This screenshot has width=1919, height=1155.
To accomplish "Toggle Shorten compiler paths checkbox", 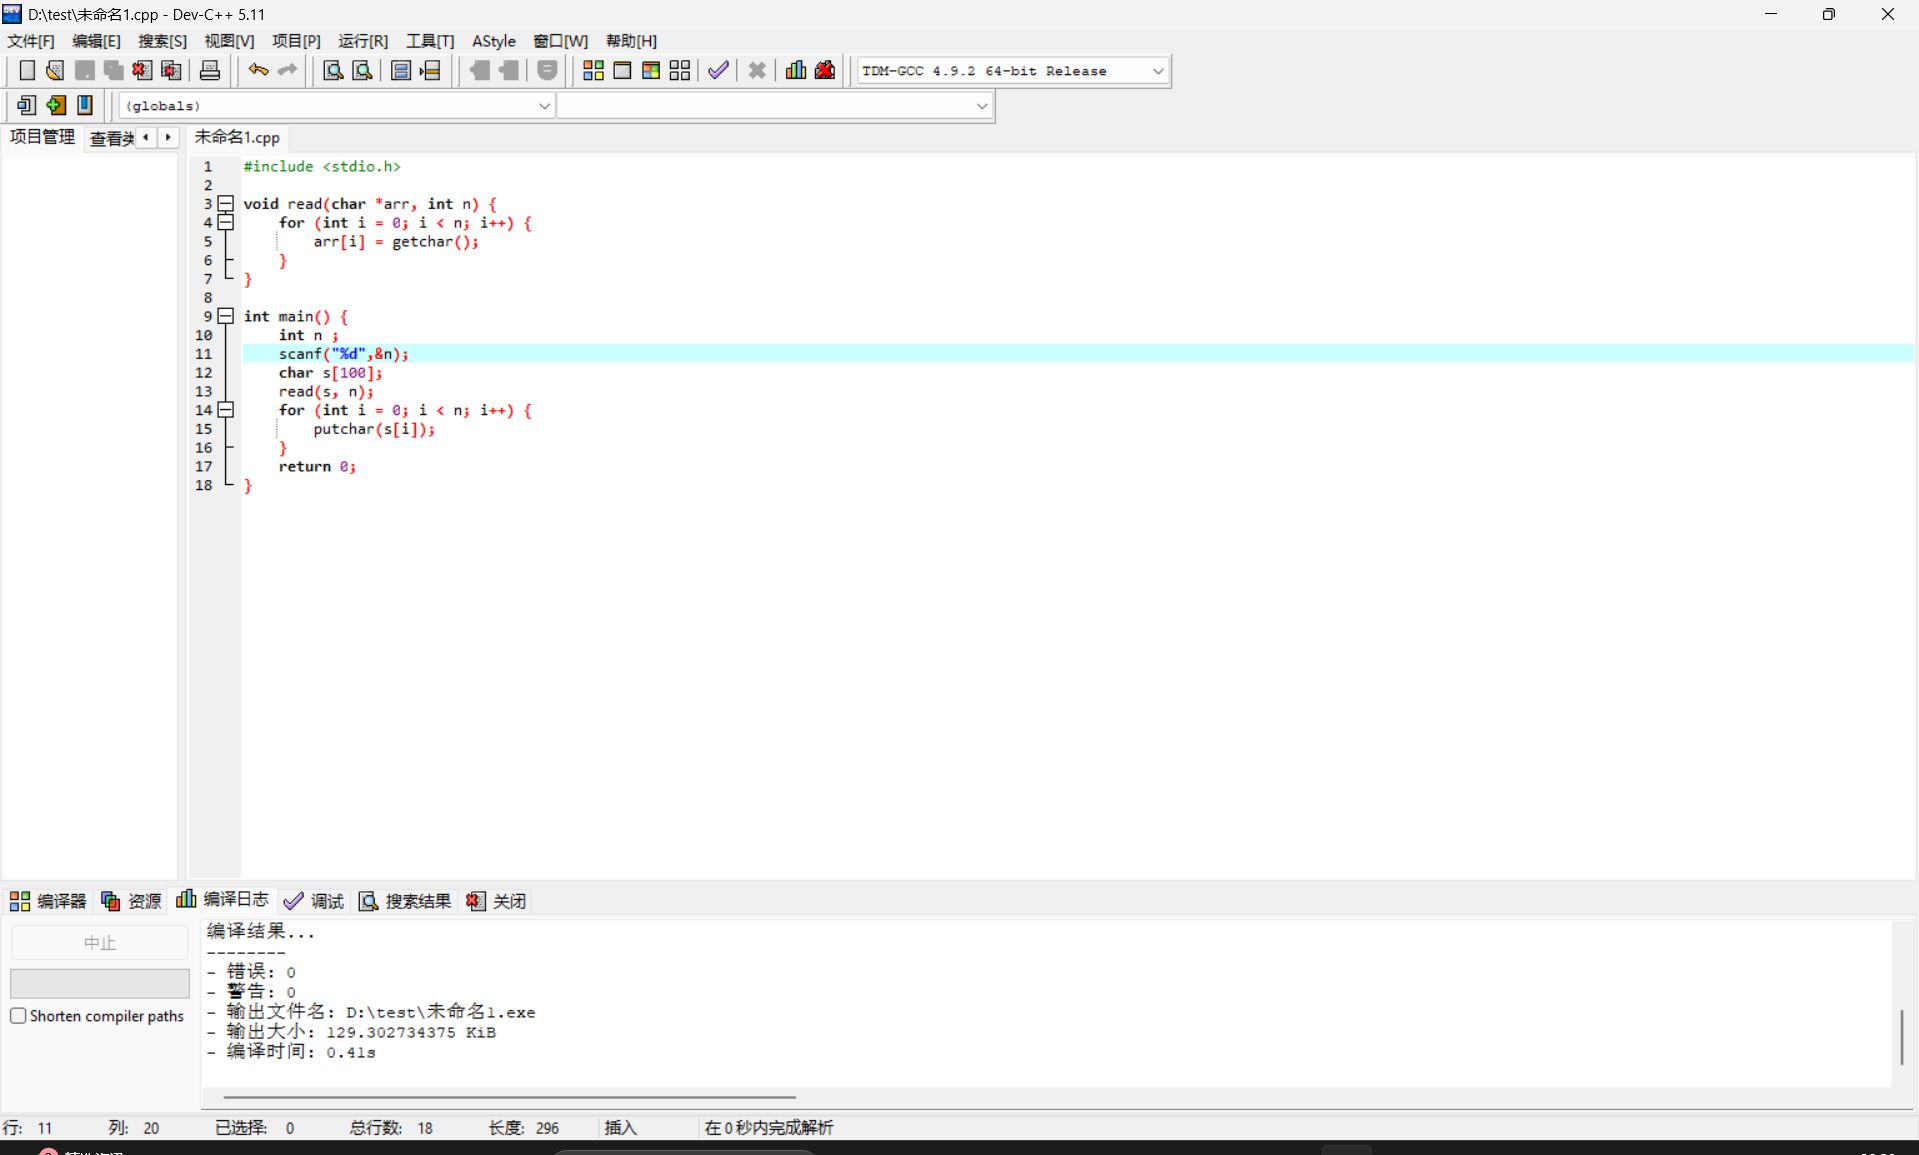I will [x=18, y=1016].
